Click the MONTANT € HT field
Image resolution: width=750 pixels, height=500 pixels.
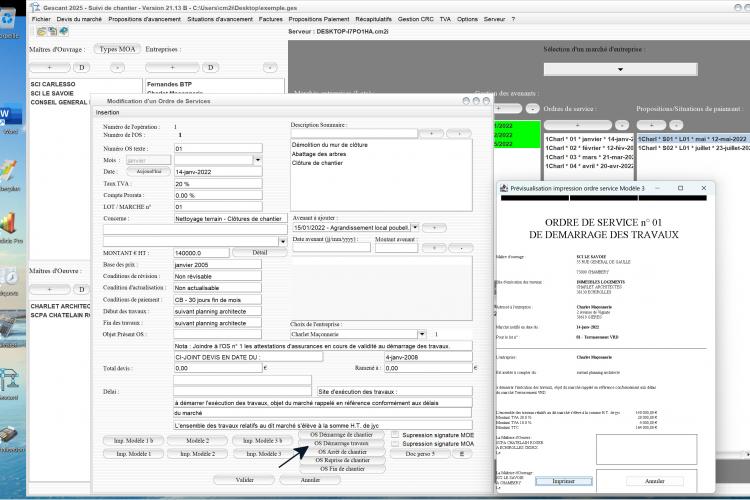tap(201, 253)
